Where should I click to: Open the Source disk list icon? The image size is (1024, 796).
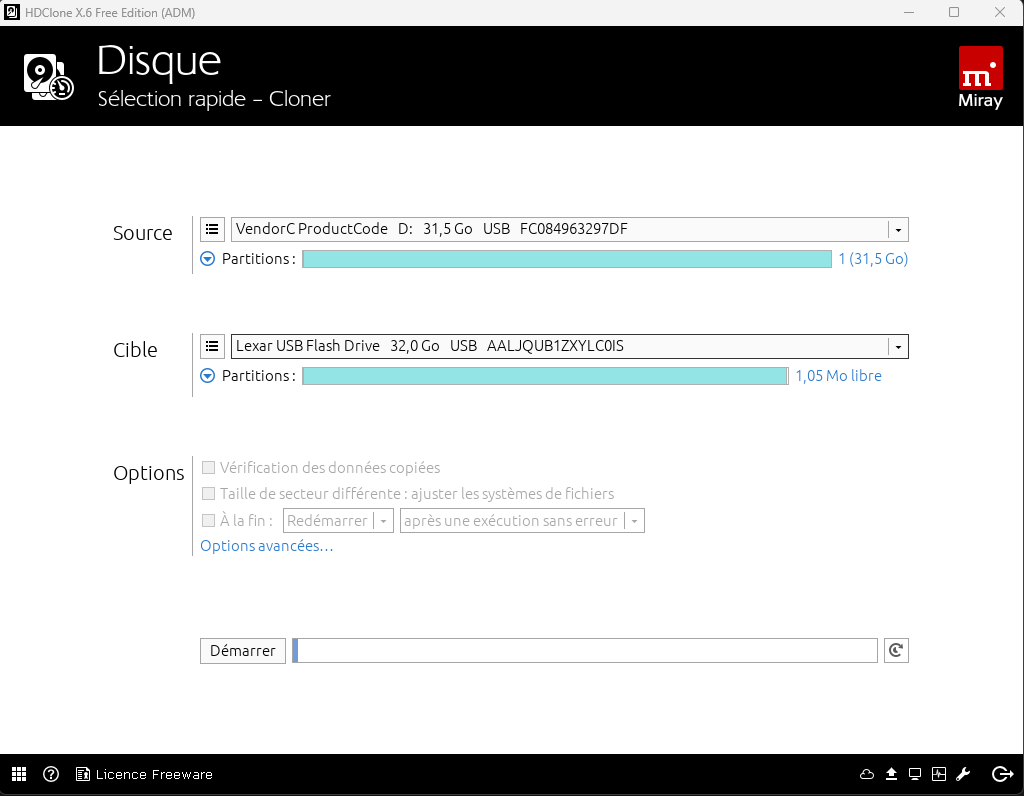(212, 229)
